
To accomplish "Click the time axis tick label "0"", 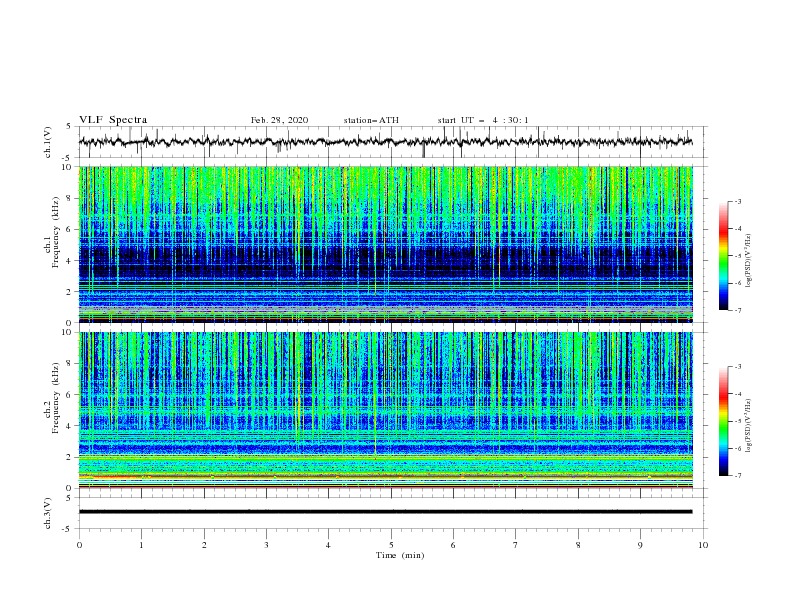I will pyautogui.click(x=79, y=545).
